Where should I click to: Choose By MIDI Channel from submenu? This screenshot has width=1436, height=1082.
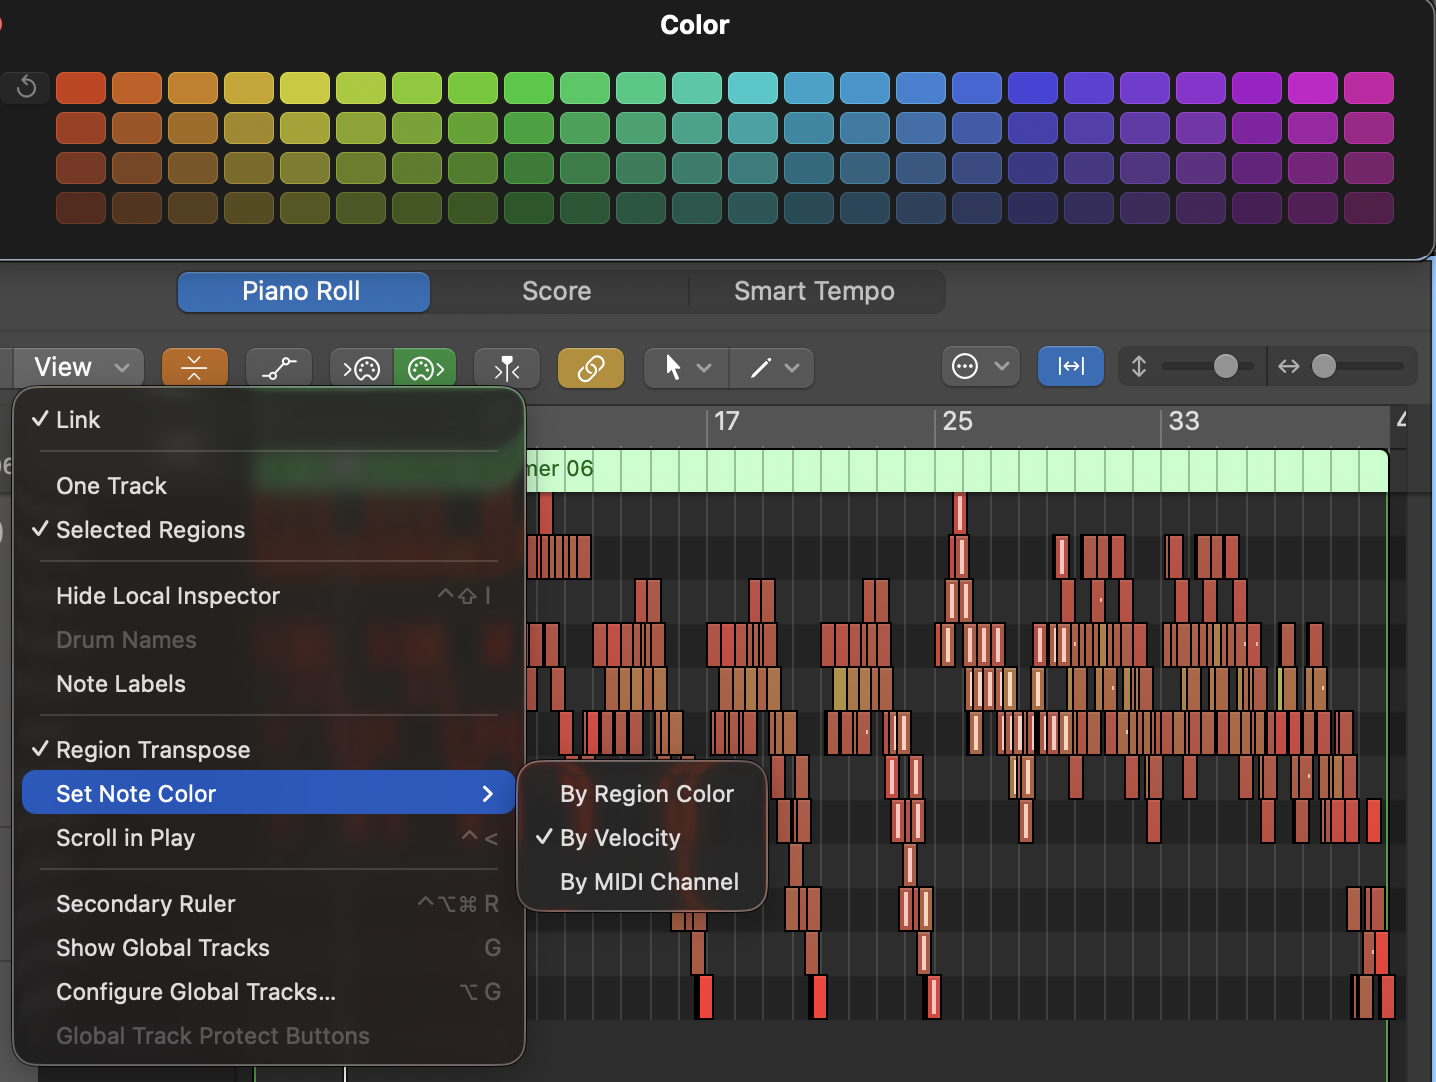tap(649, 882)
